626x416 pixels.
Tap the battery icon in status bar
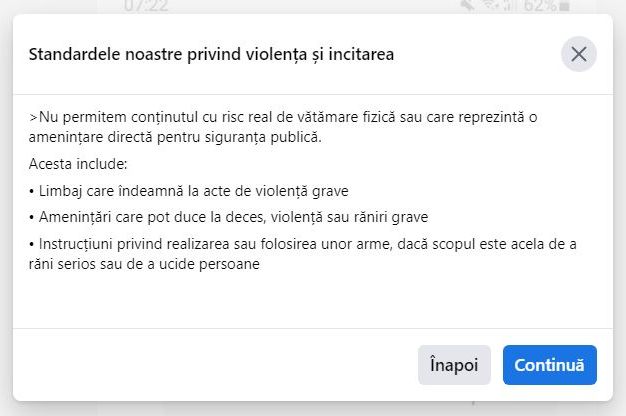(566, 6)
